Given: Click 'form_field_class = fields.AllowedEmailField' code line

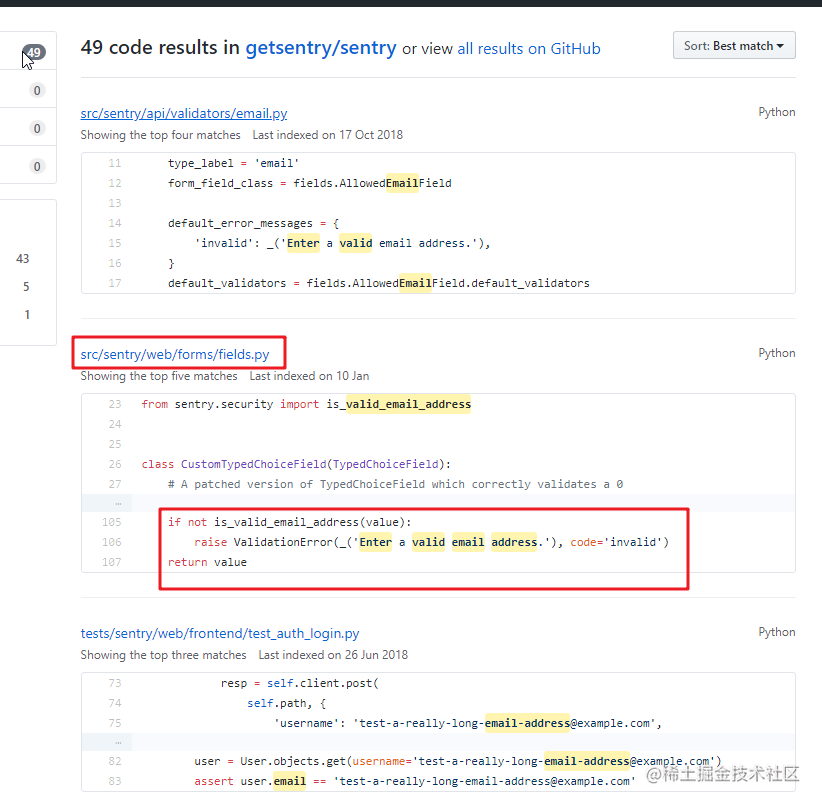Looking at the screenshot, I should [309, 183].
